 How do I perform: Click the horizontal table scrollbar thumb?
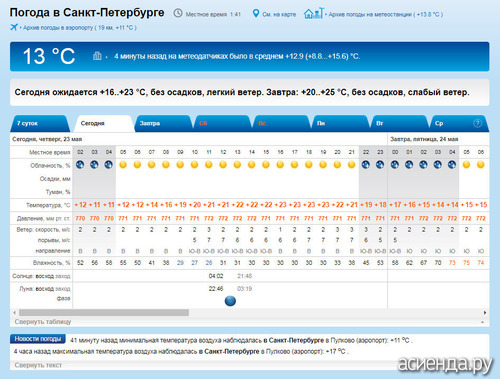click(104, 313)
